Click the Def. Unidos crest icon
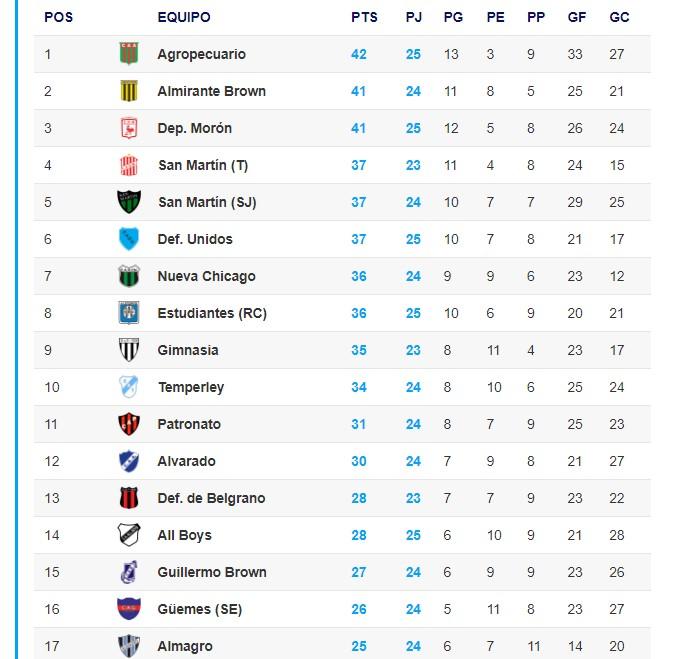Viewport: 684px width, 659px height. pyautogui.click(x=128, y=239)
